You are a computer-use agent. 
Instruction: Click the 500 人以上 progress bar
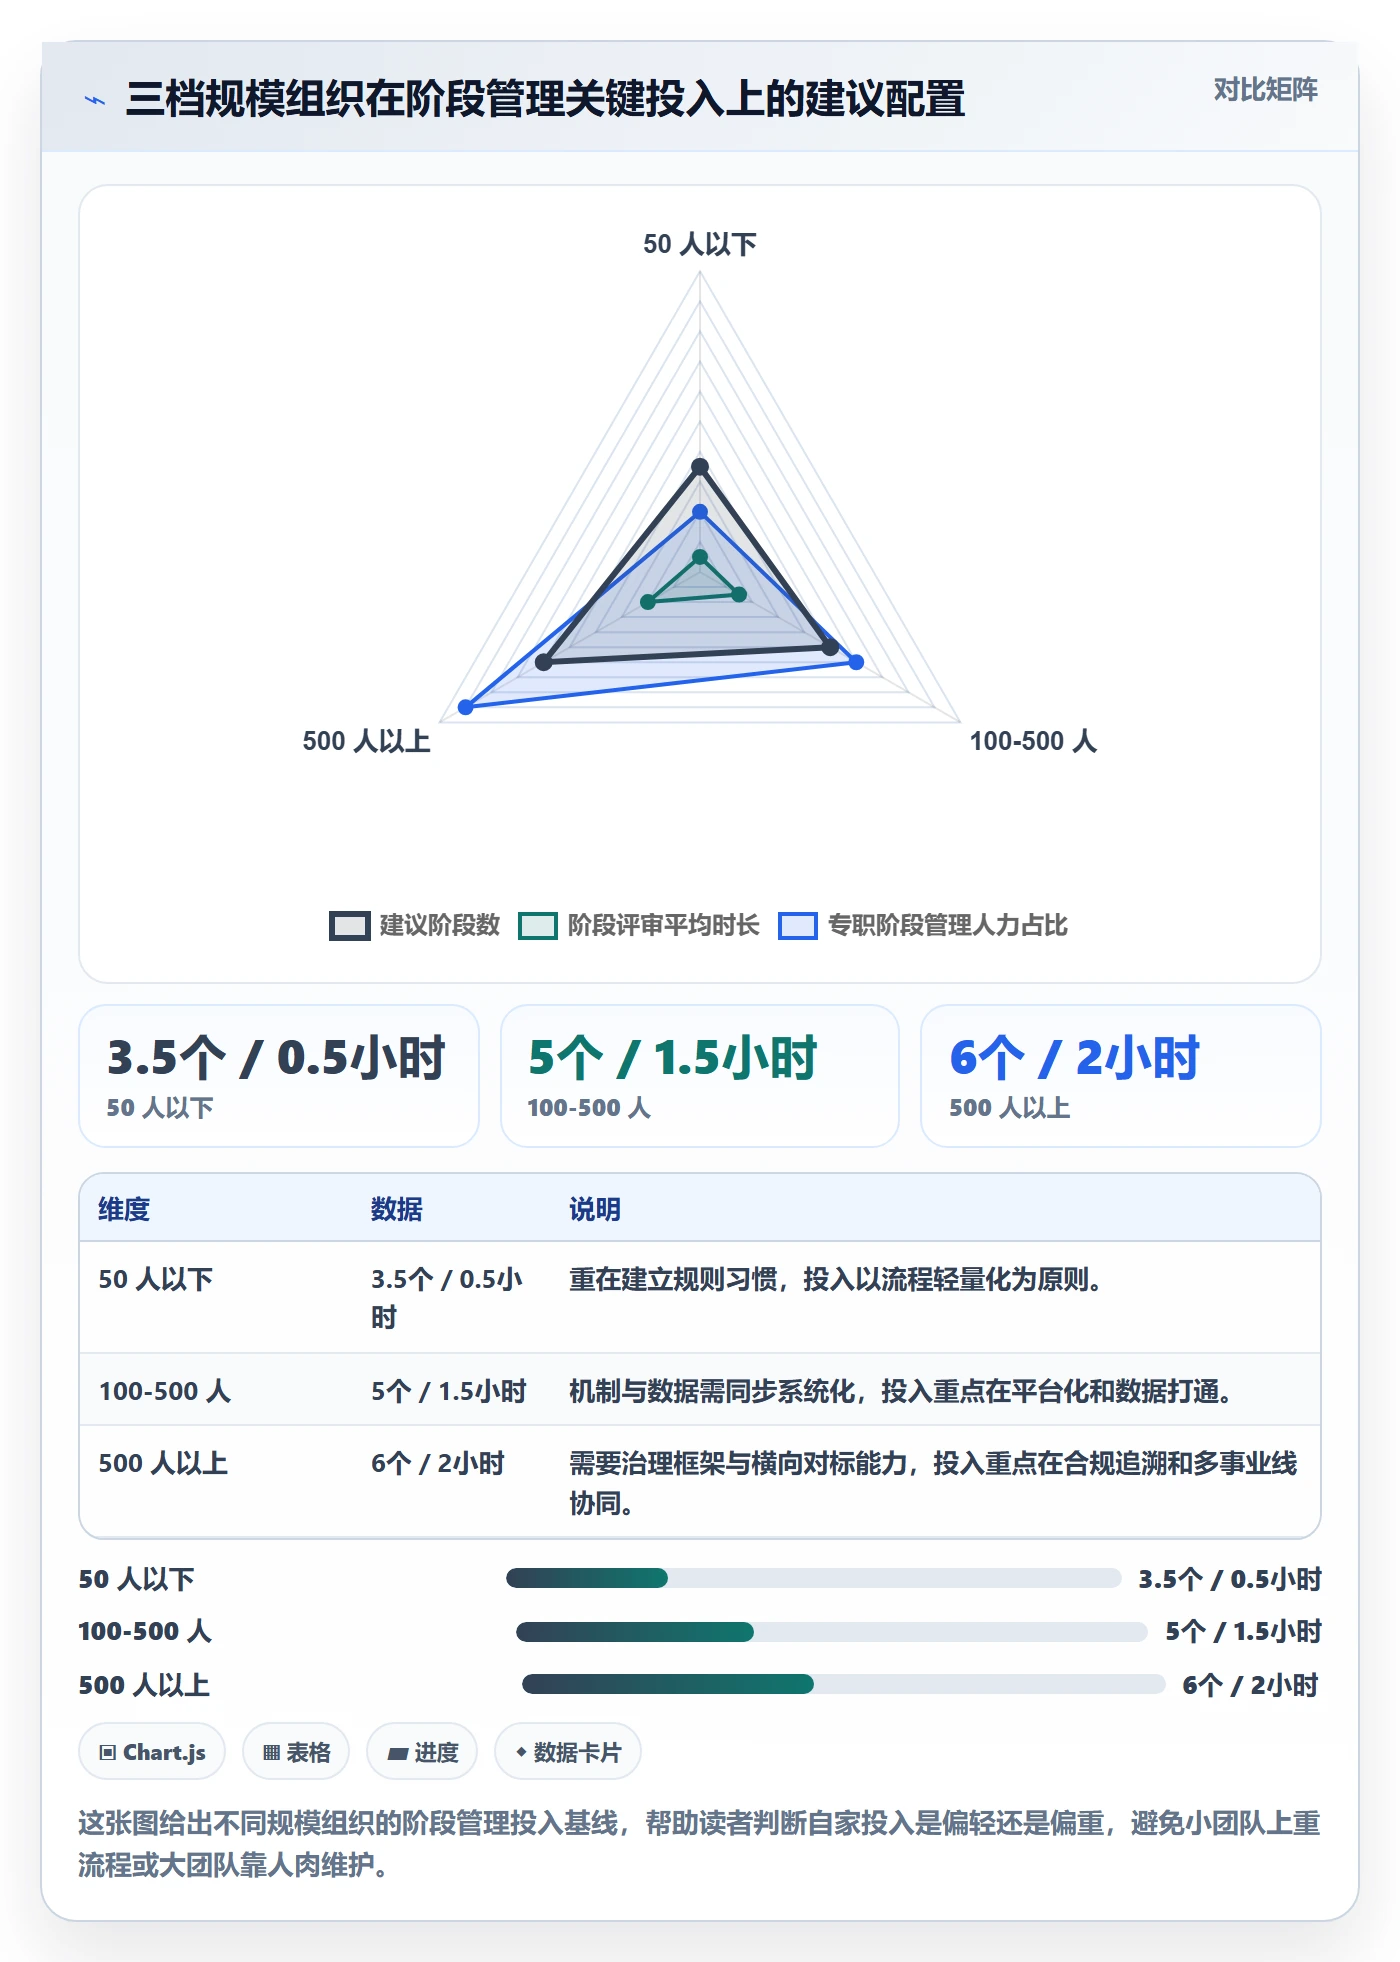click(x=844, y=1684)
